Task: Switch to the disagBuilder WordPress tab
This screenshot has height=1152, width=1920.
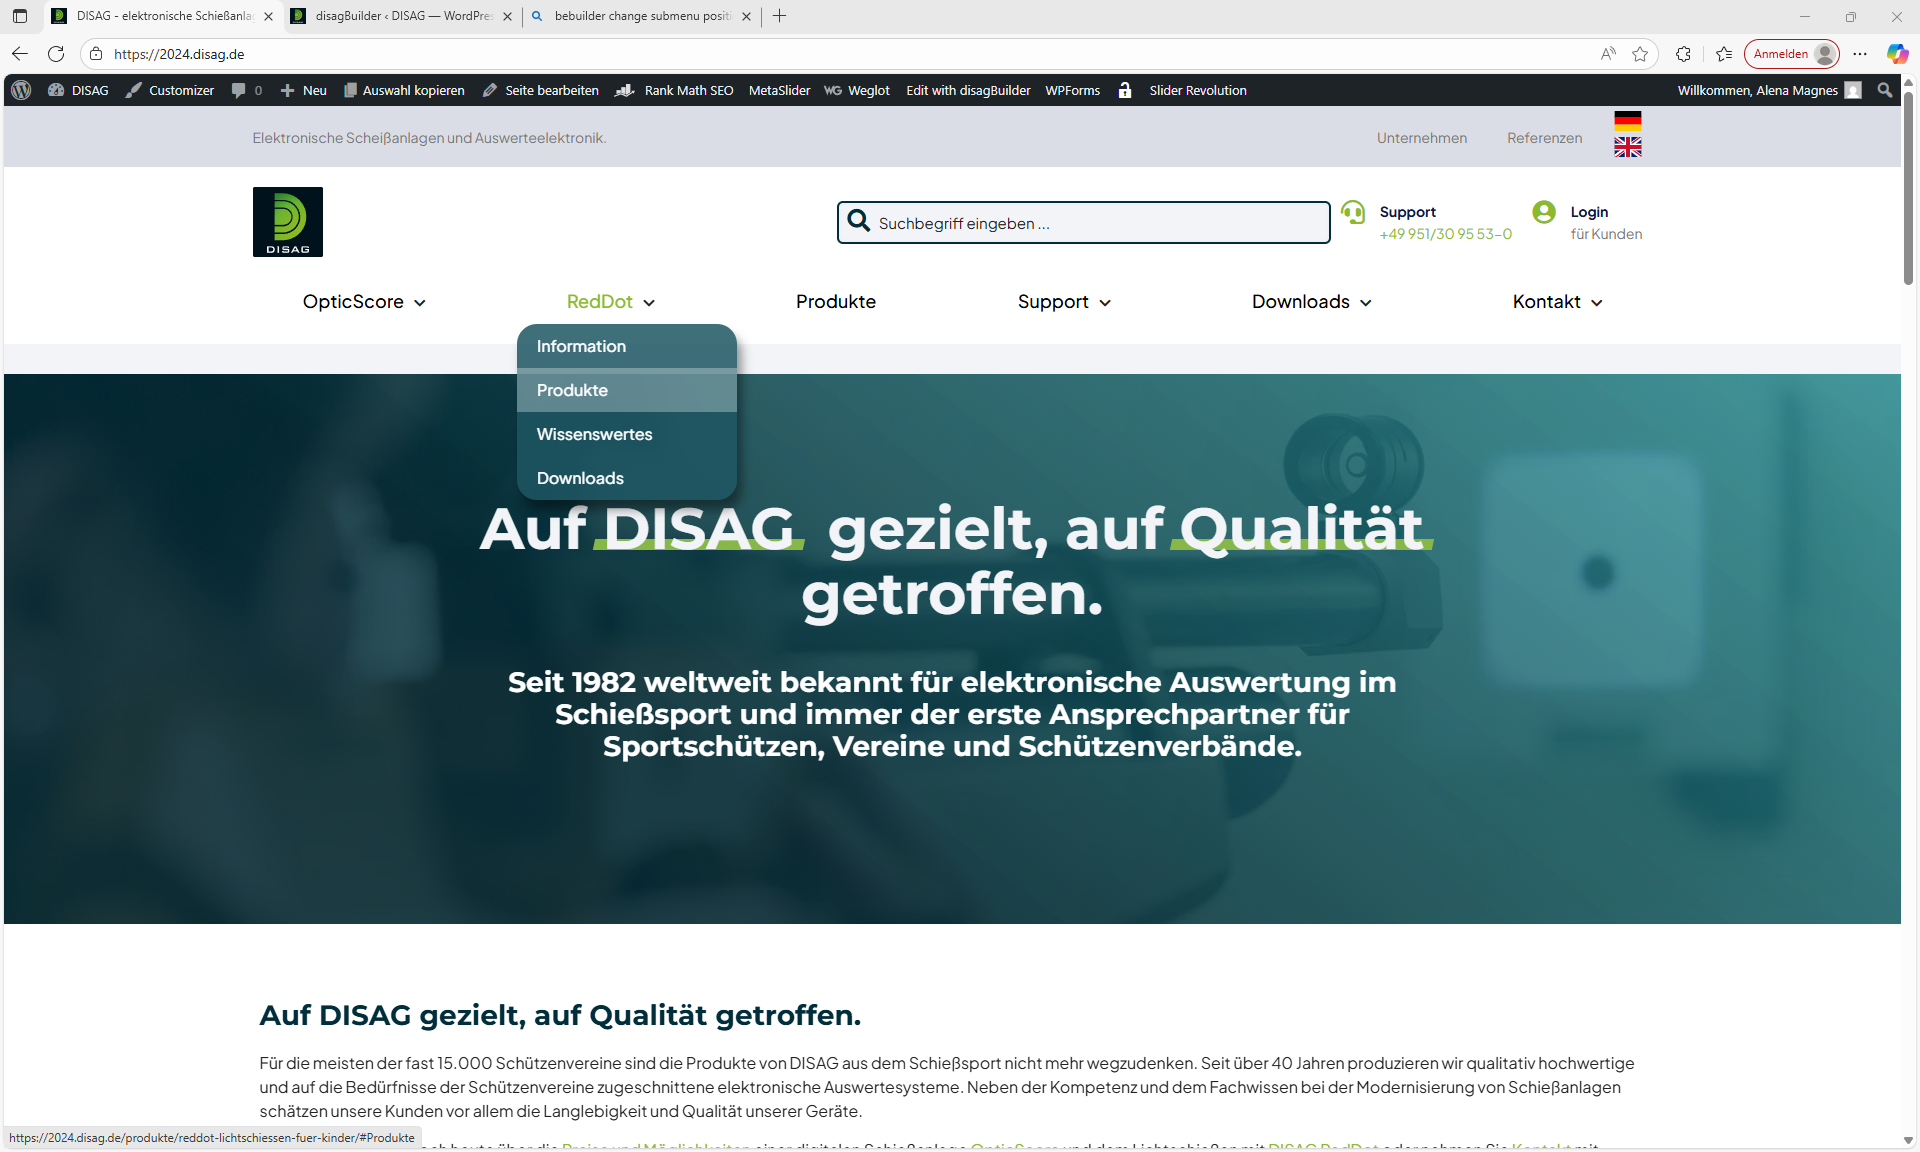Action: click(400, 16)
